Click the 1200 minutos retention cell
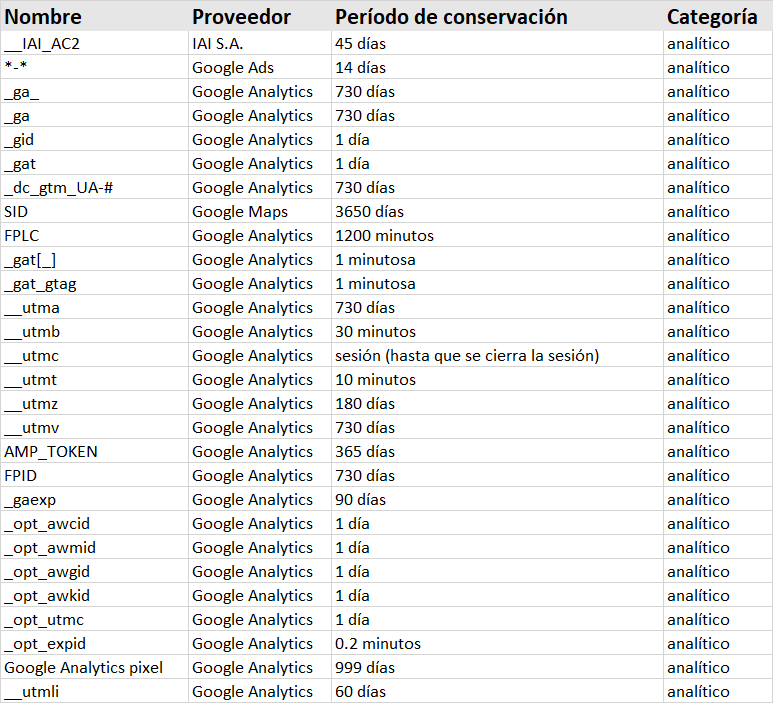 pos(384,236)
